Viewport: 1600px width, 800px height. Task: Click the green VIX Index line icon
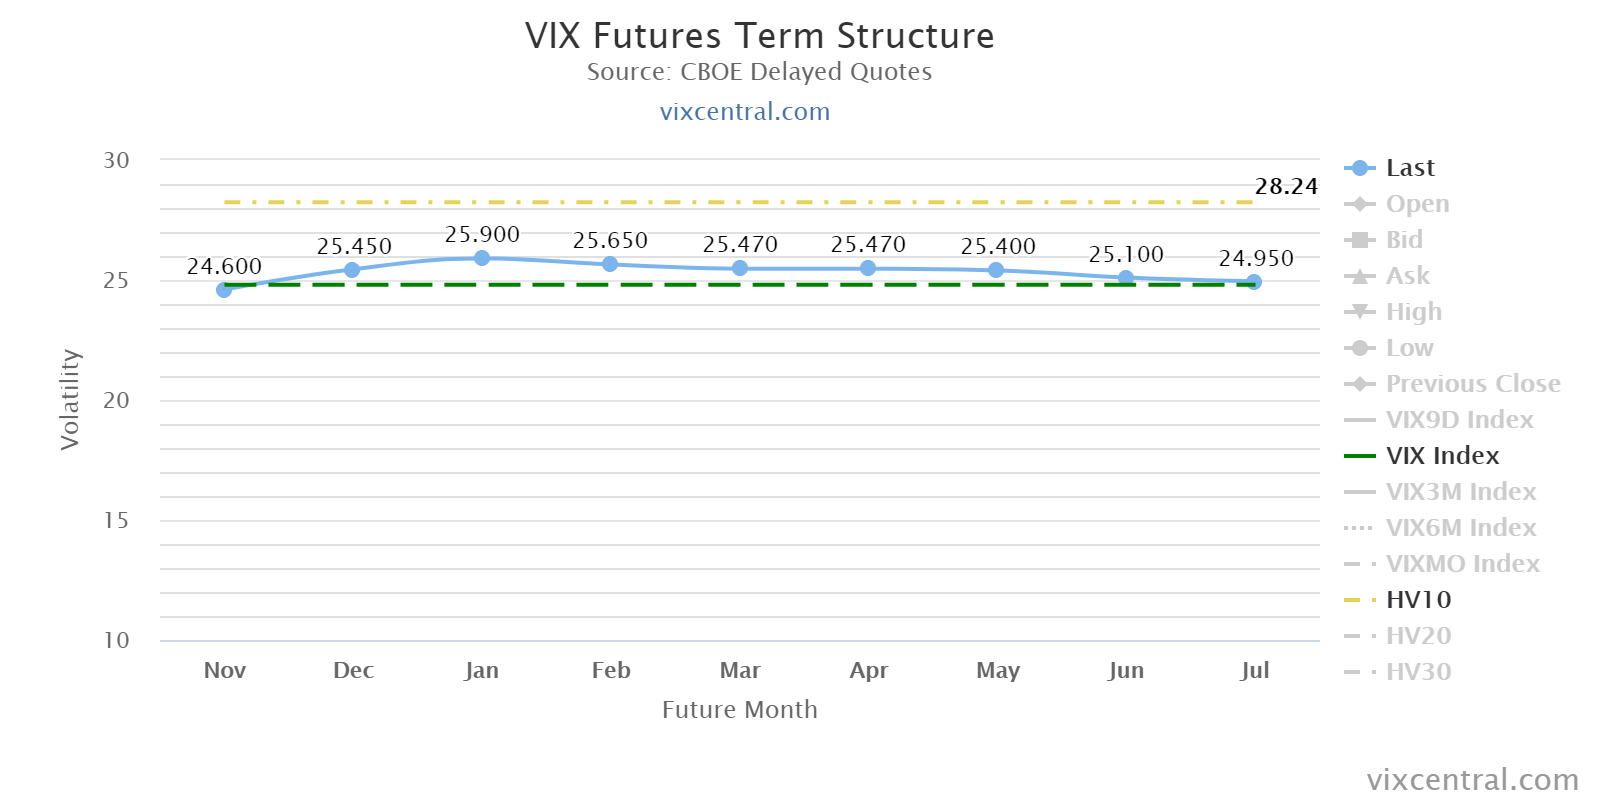pyautogui.click(x=1360, y=456)
